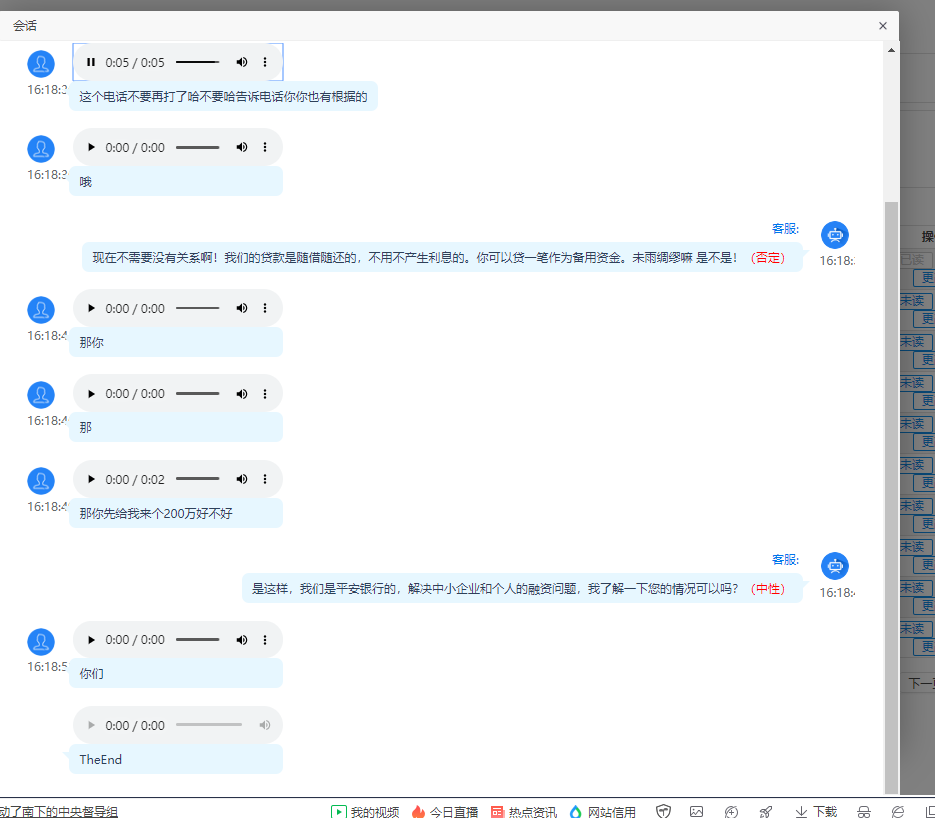Image resolution: width=935 pixels, height=818 pixels.
Task: Play the 0:02 audio about 200万
Action: point(91,479)
